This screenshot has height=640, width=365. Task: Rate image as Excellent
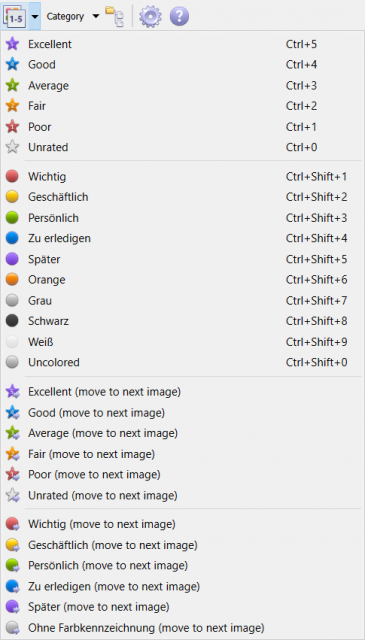pos(182,44)
